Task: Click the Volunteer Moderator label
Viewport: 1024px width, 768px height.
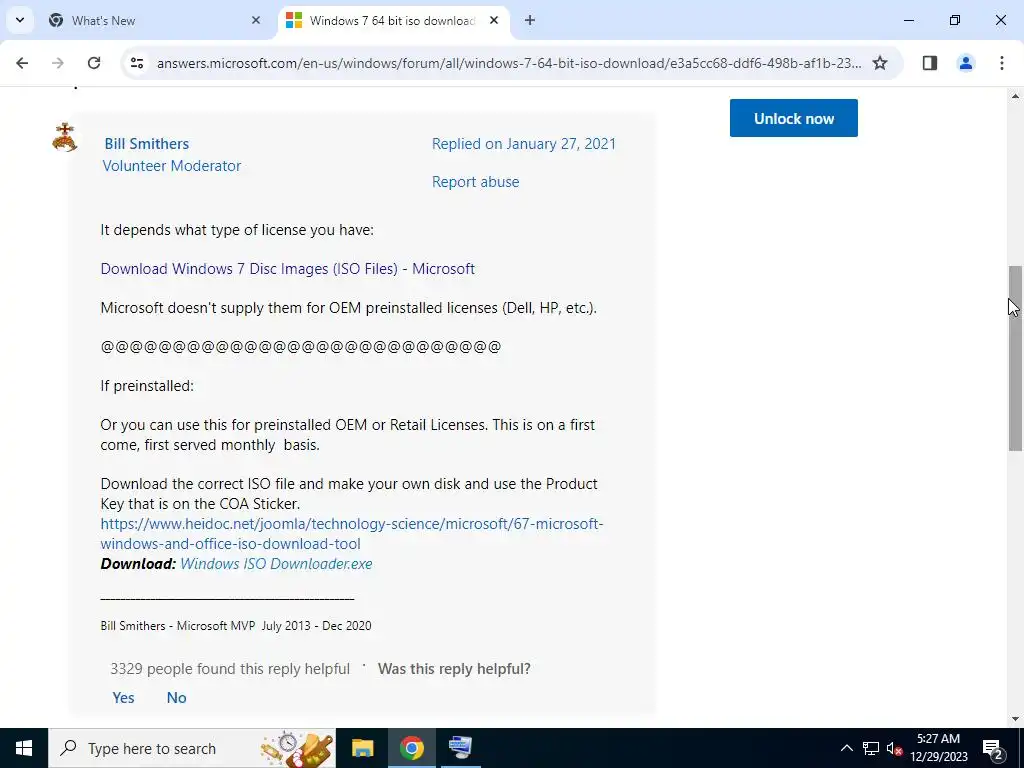Action: coord(172,166)
